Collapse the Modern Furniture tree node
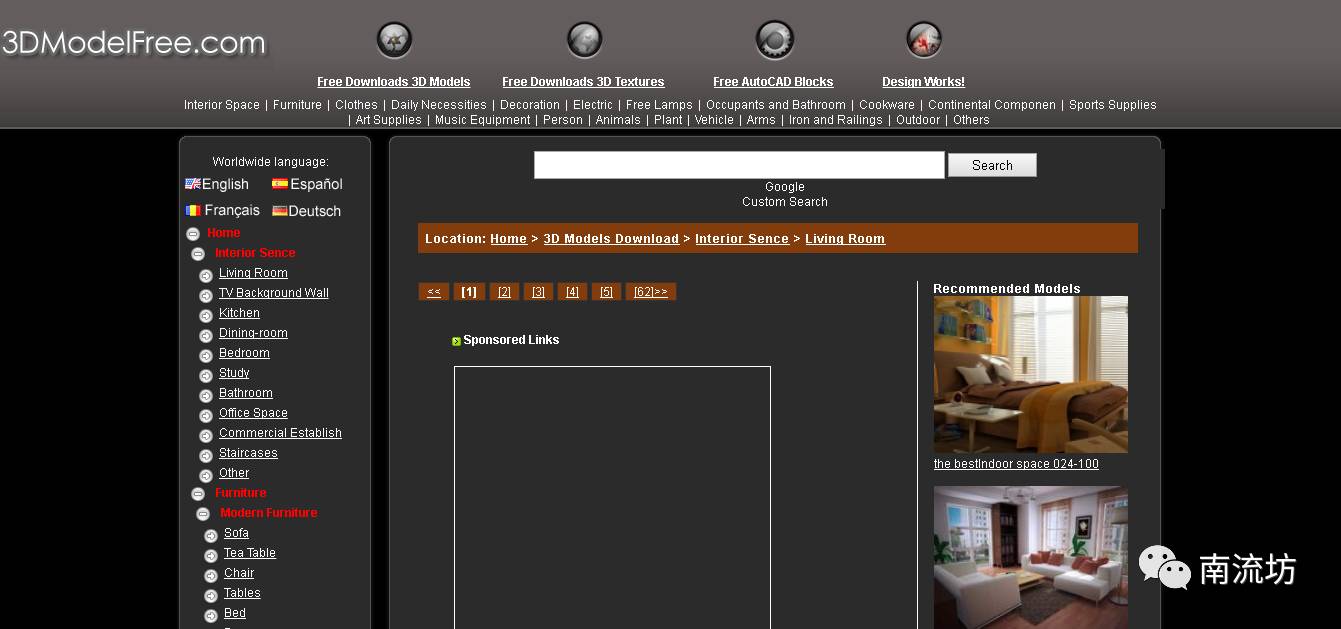1341x629 pixels. pos(203,514)
